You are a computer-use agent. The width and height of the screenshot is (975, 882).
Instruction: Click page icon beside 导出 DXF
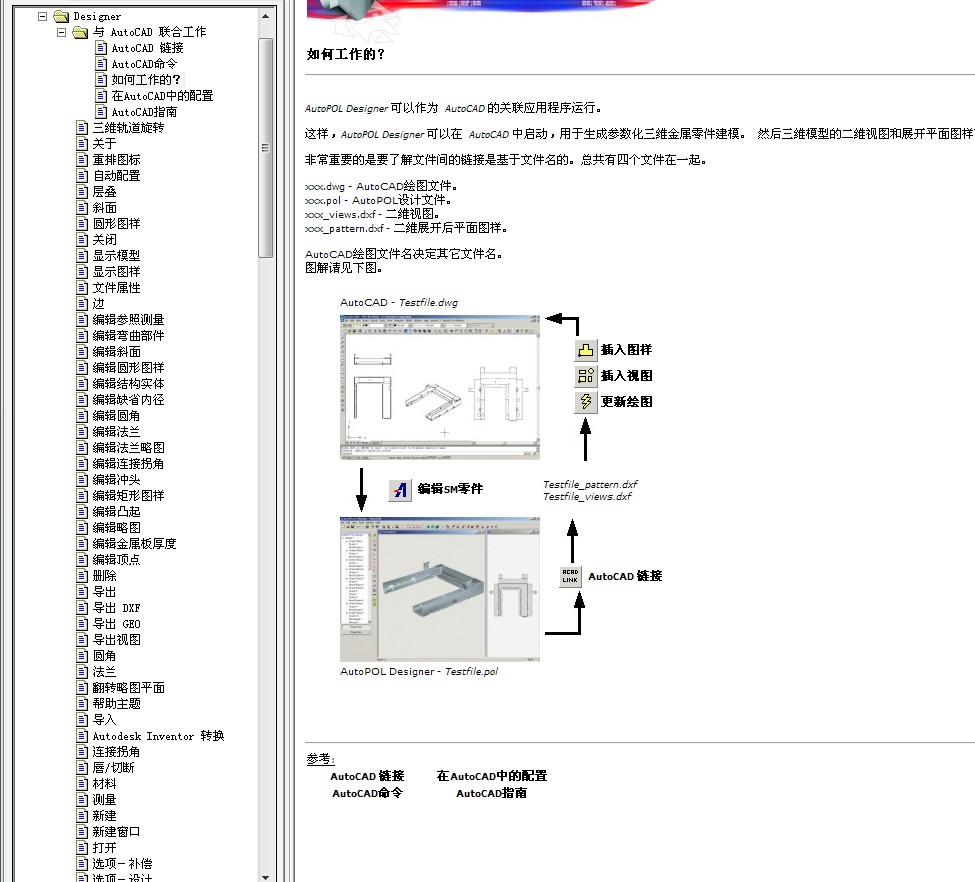pyautogui.click(x=82, y=608)
